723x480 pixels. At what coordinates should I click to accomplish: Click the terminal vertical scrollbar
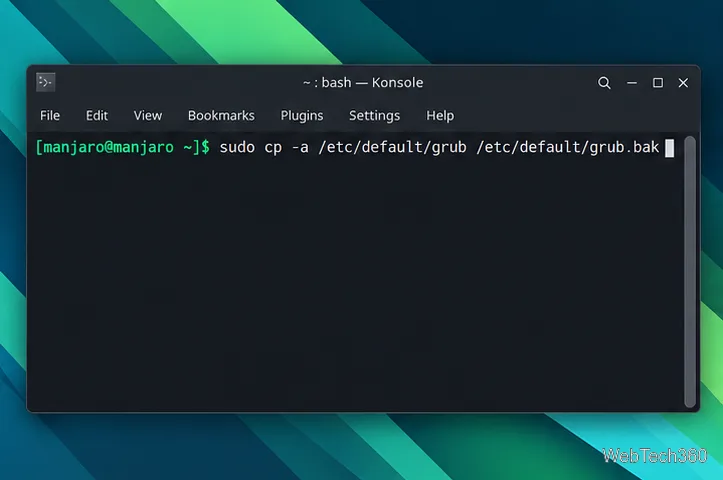pyautogui.click(x=690, y=272)
